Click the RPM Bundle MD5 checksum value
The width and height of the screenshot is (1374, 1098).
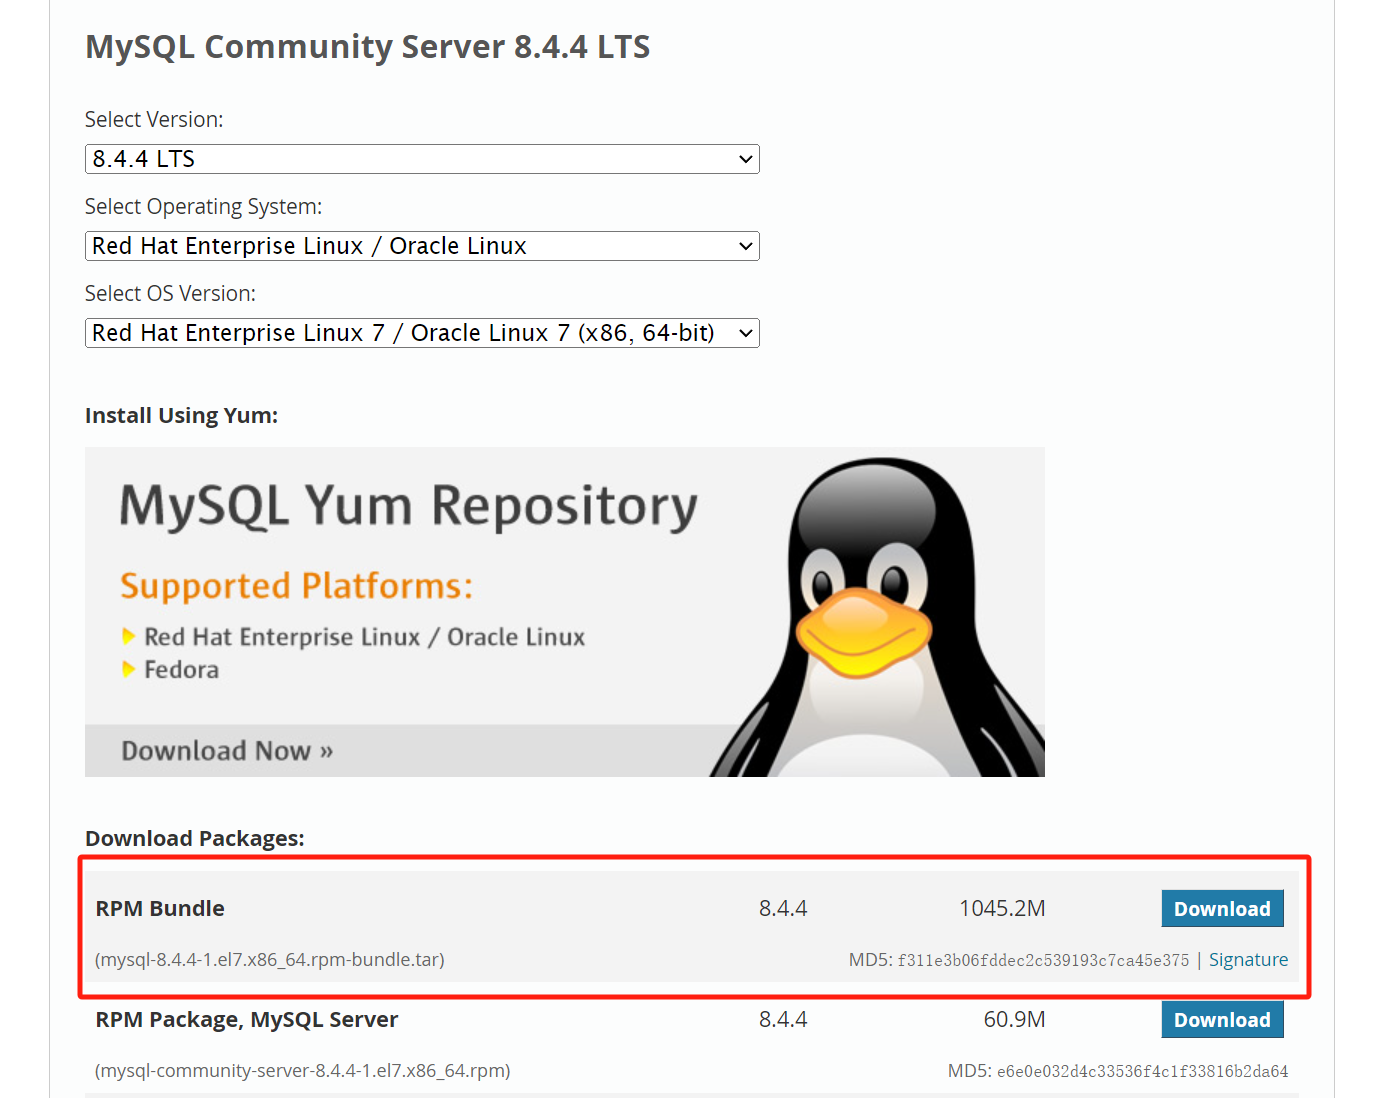1042,961
